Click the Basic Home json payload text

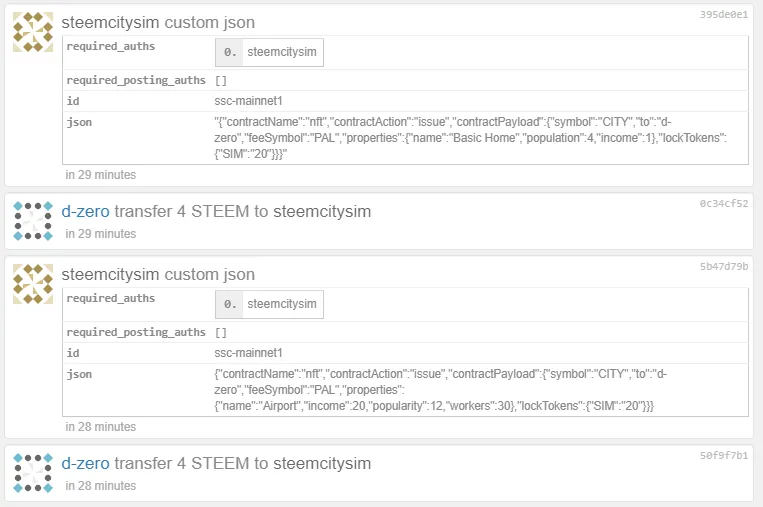(470, 138)
